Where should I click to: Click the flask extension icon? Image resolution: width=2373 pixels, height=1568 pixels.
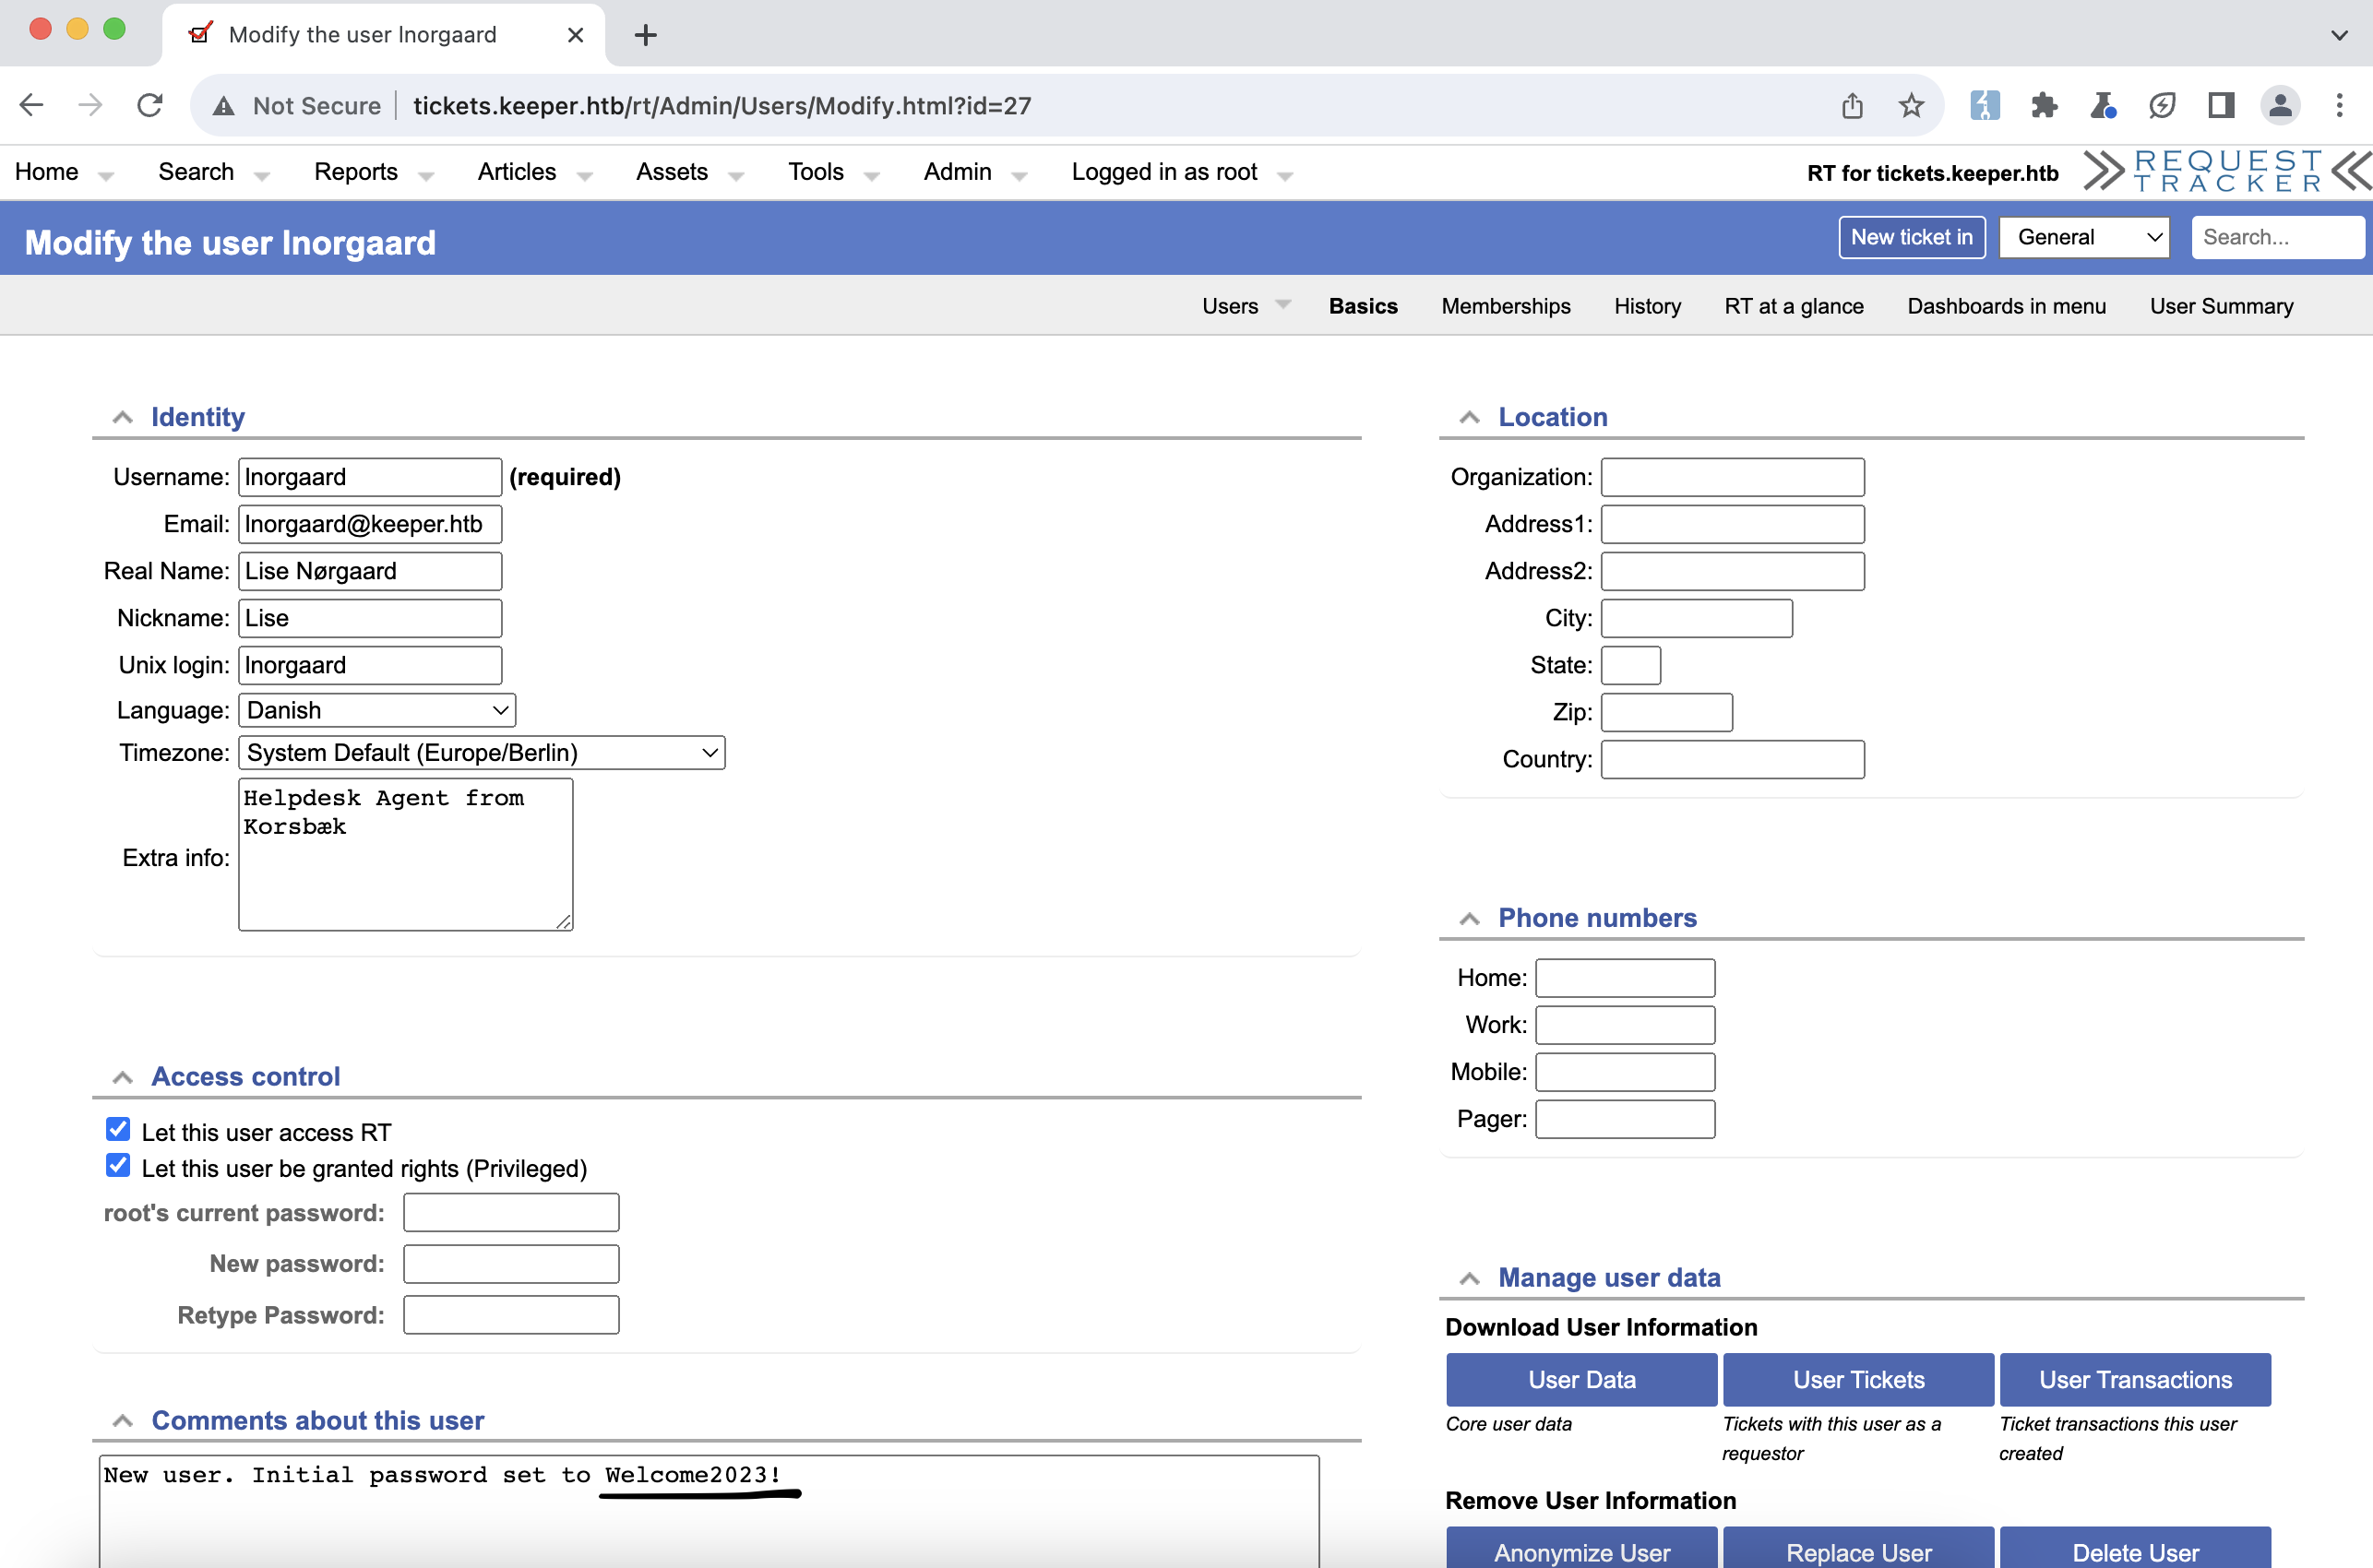[2102, 105]
